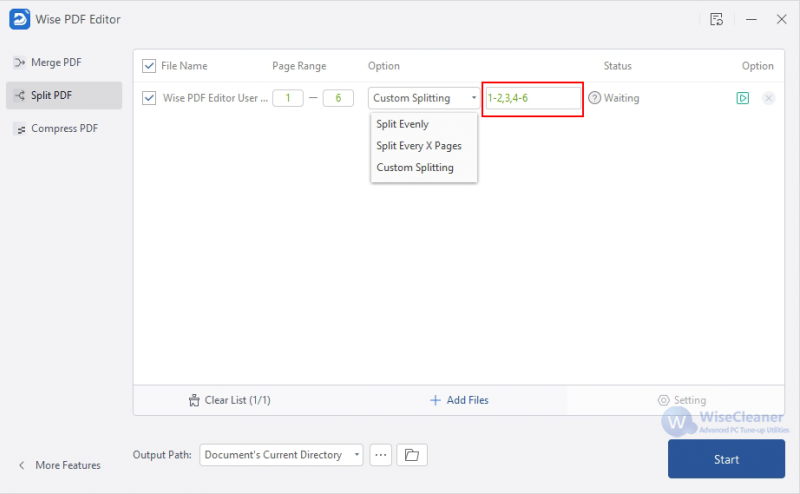Open the Merge PDF section
This screenshot has height=494, width=800.
[64, 62]
